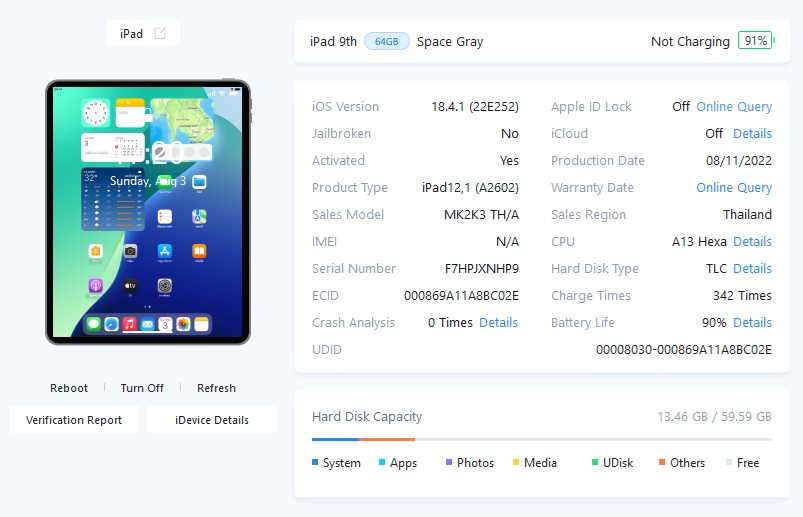The width and height of the screenshot is (803, 517).
Task: Open iDevice Details
Action: (212, 420)
